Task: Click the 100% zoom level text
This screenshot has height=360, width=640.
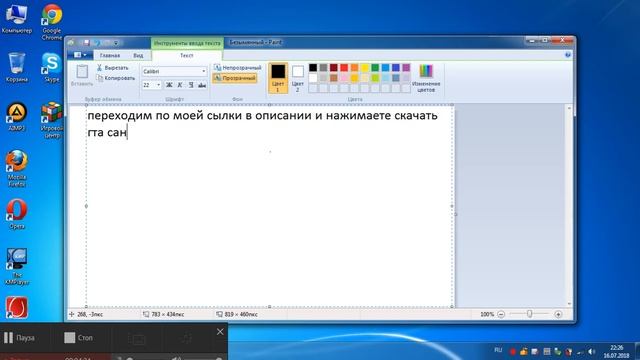Action: [487, 314]
